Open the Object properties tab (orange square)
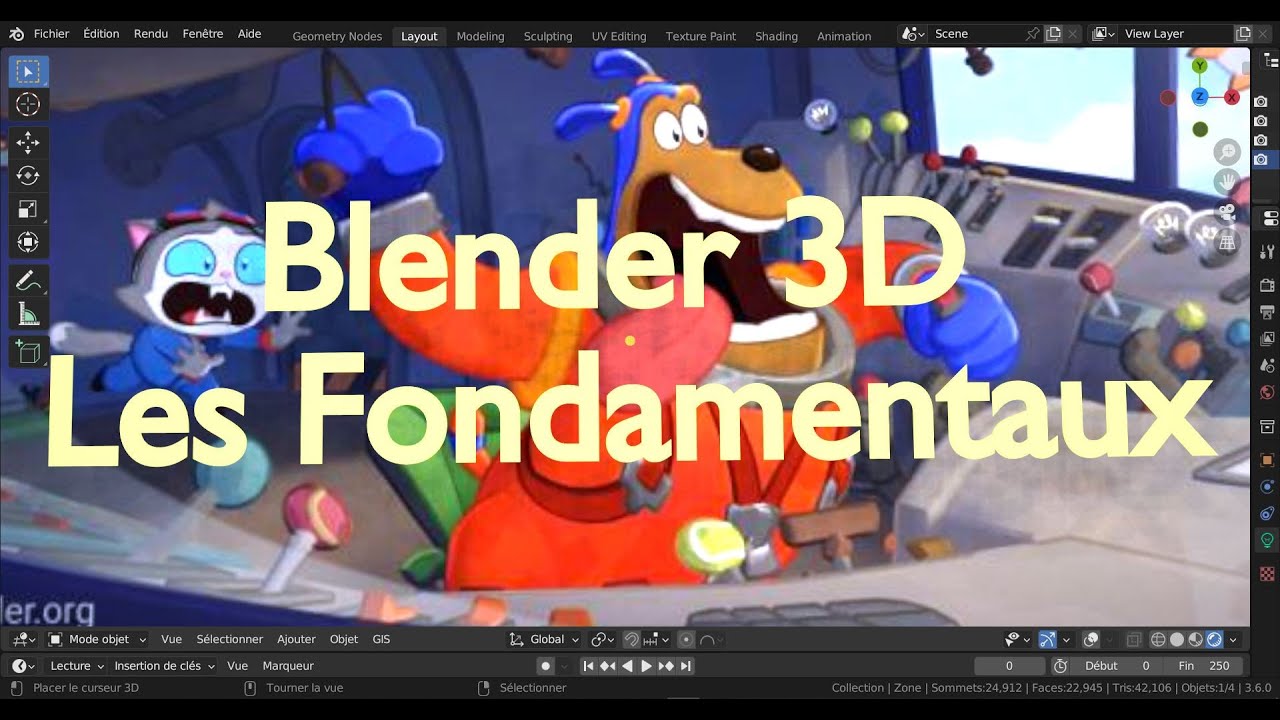 point(1268,460)
